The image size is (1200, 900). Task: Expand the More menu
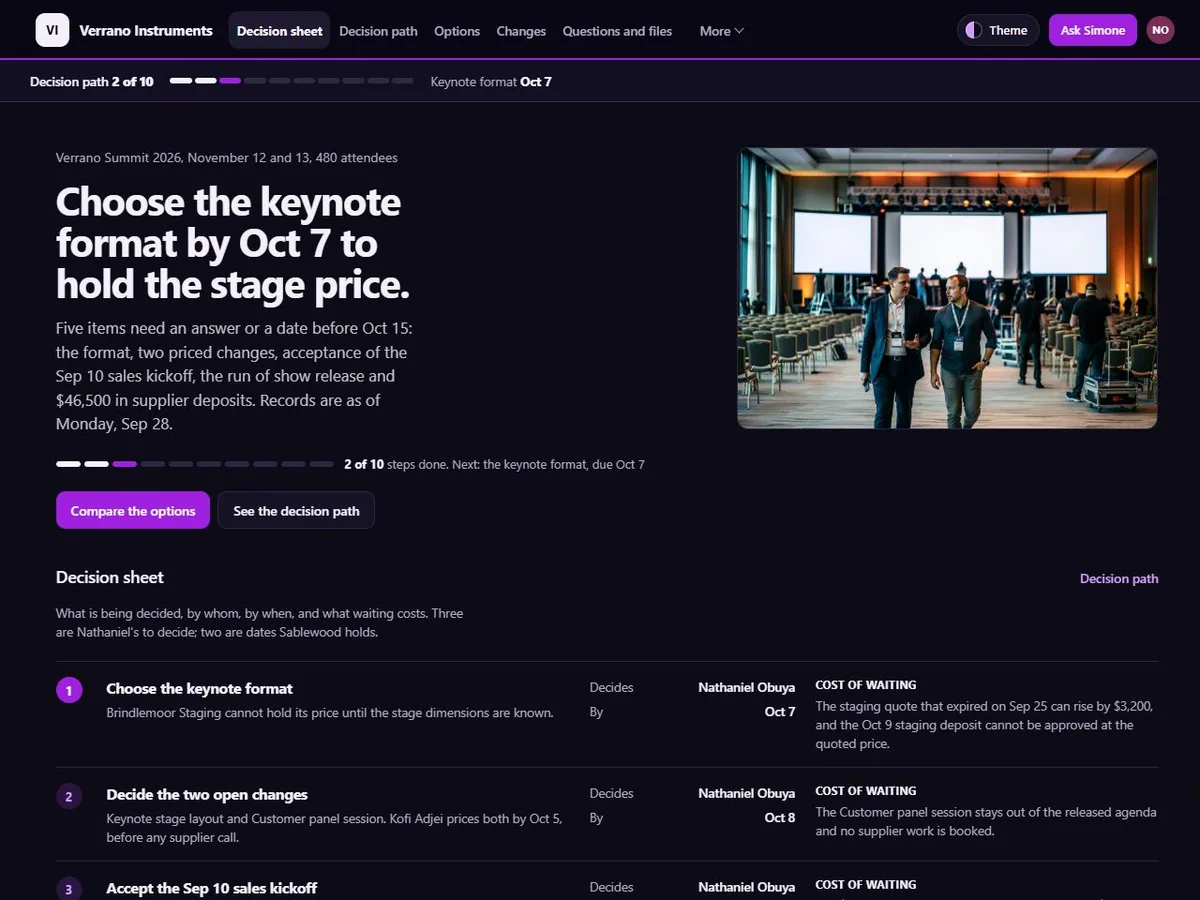click(721, 31)
